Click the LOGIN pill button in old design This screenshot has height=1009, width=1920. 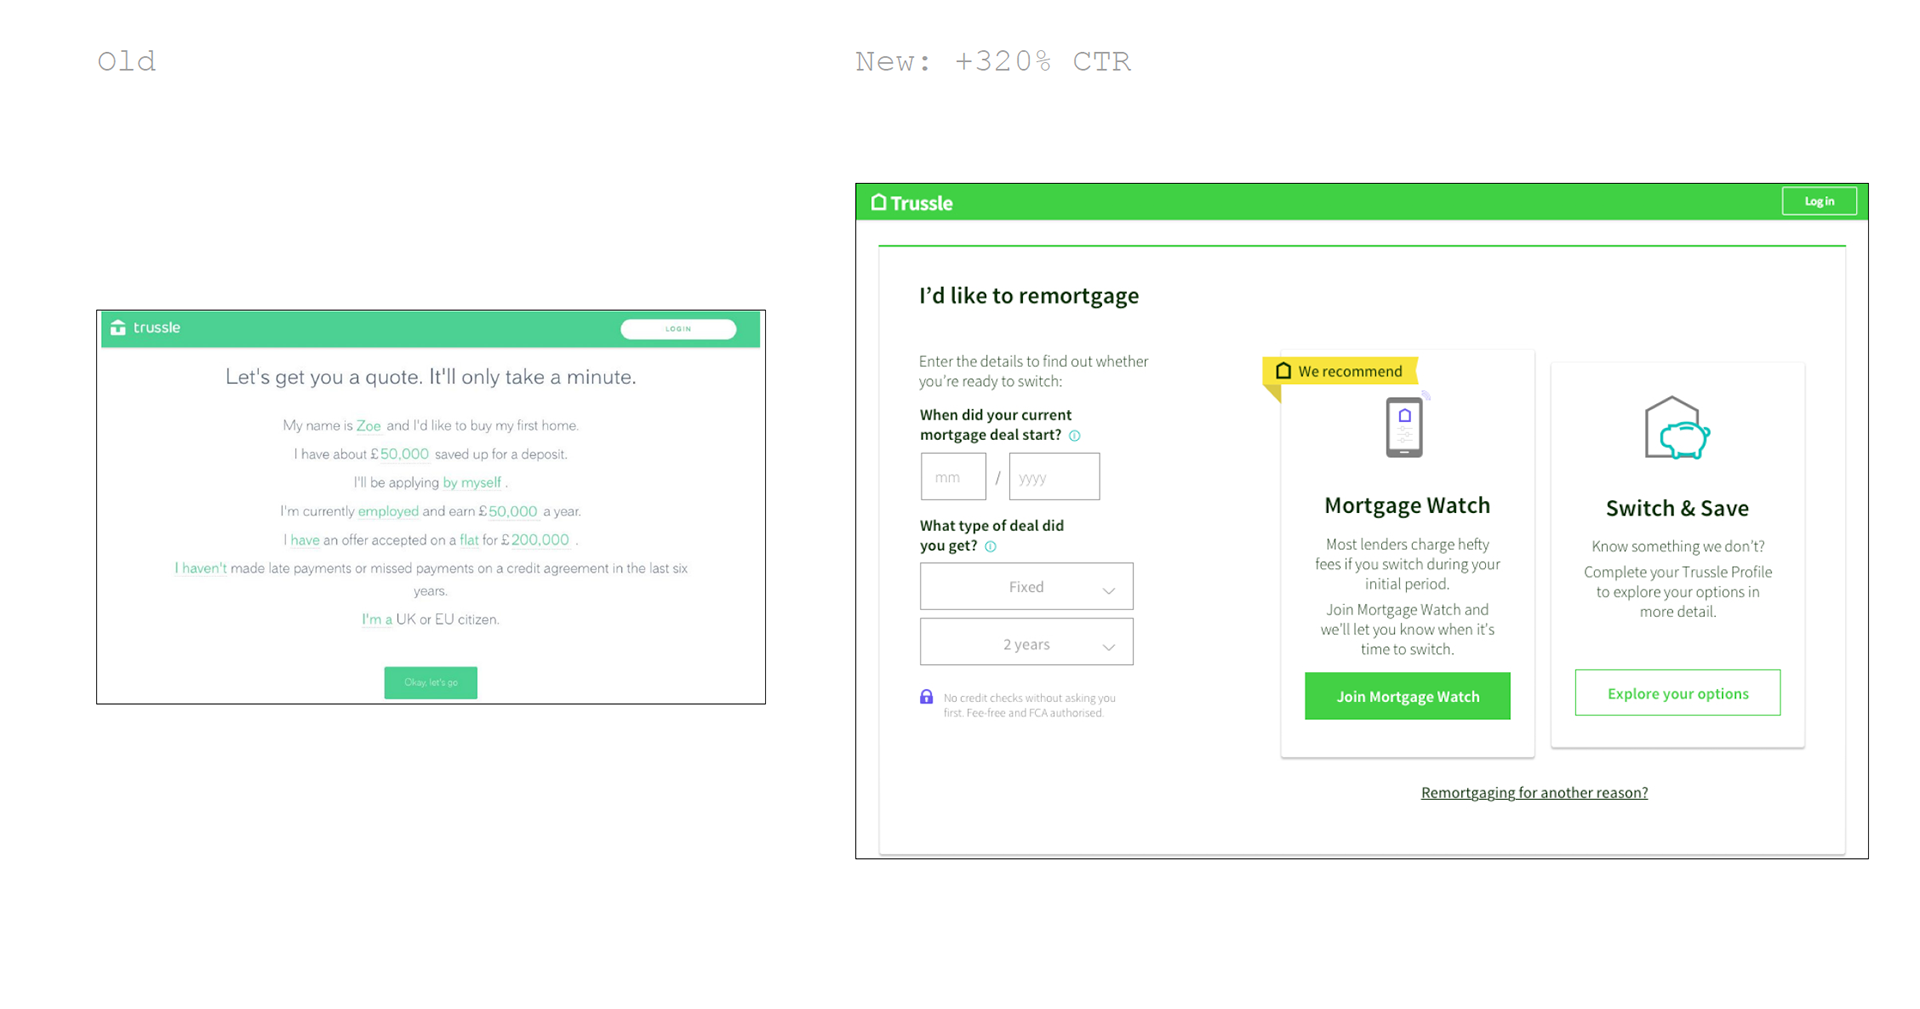click(x=678, y=329)
